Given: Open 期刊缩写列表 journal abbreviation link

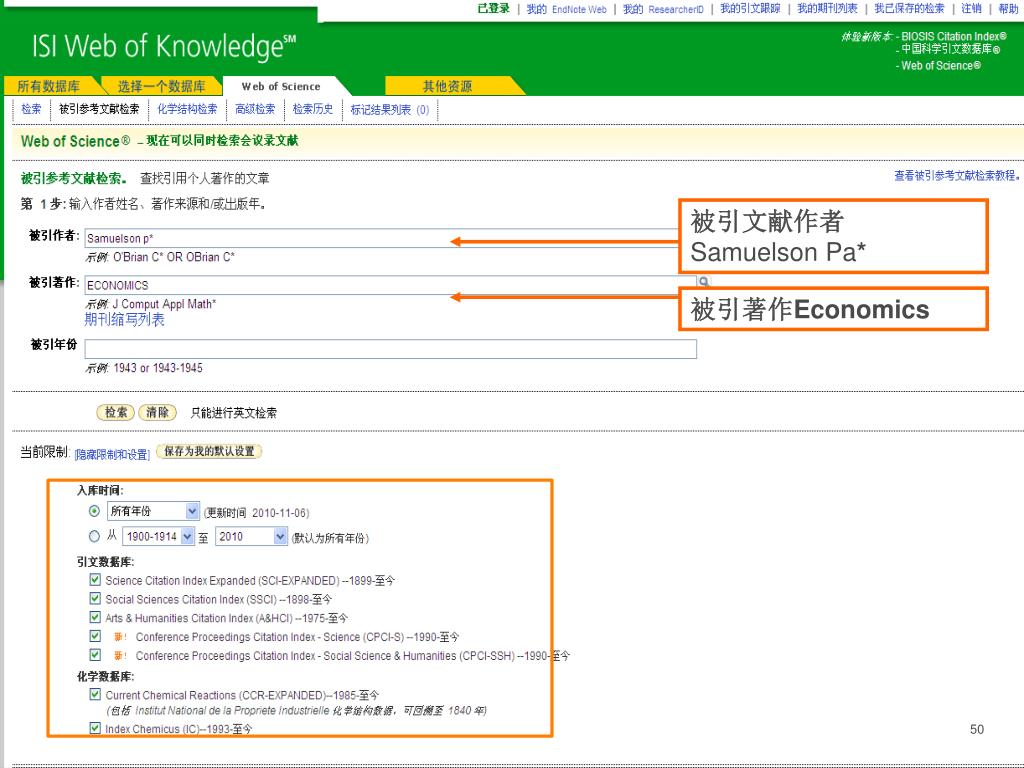Looking at the screenshot, I should click(124, 319).
